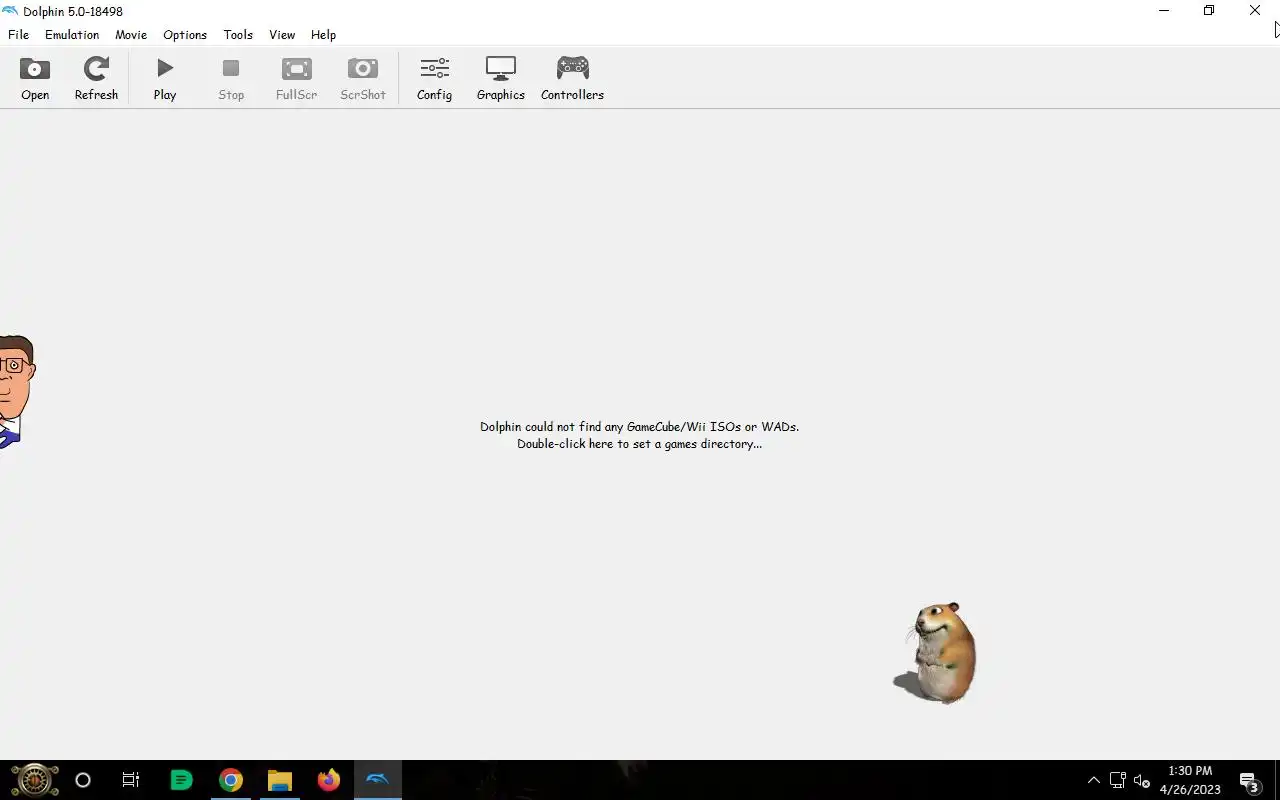Click the muted volume tray icon
Screen dimensions: 1280x800
click(x=1142, y=781)
